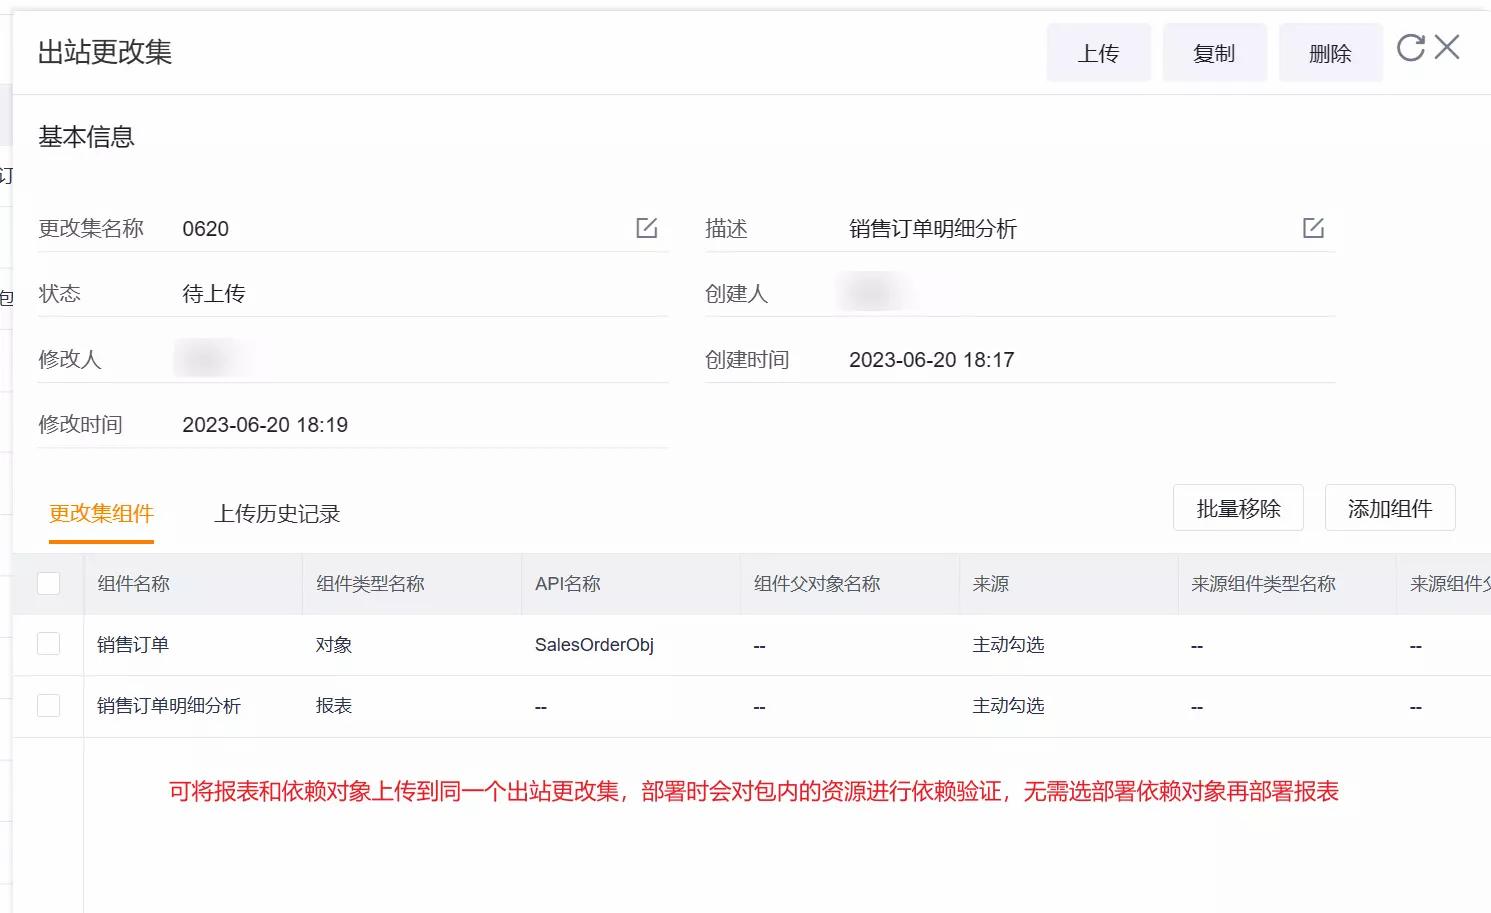Viewport: 1491px width, 913px height.
Task: Click the 创建时间 value 2023-06-20 18:17
Action: pos(931,360)
